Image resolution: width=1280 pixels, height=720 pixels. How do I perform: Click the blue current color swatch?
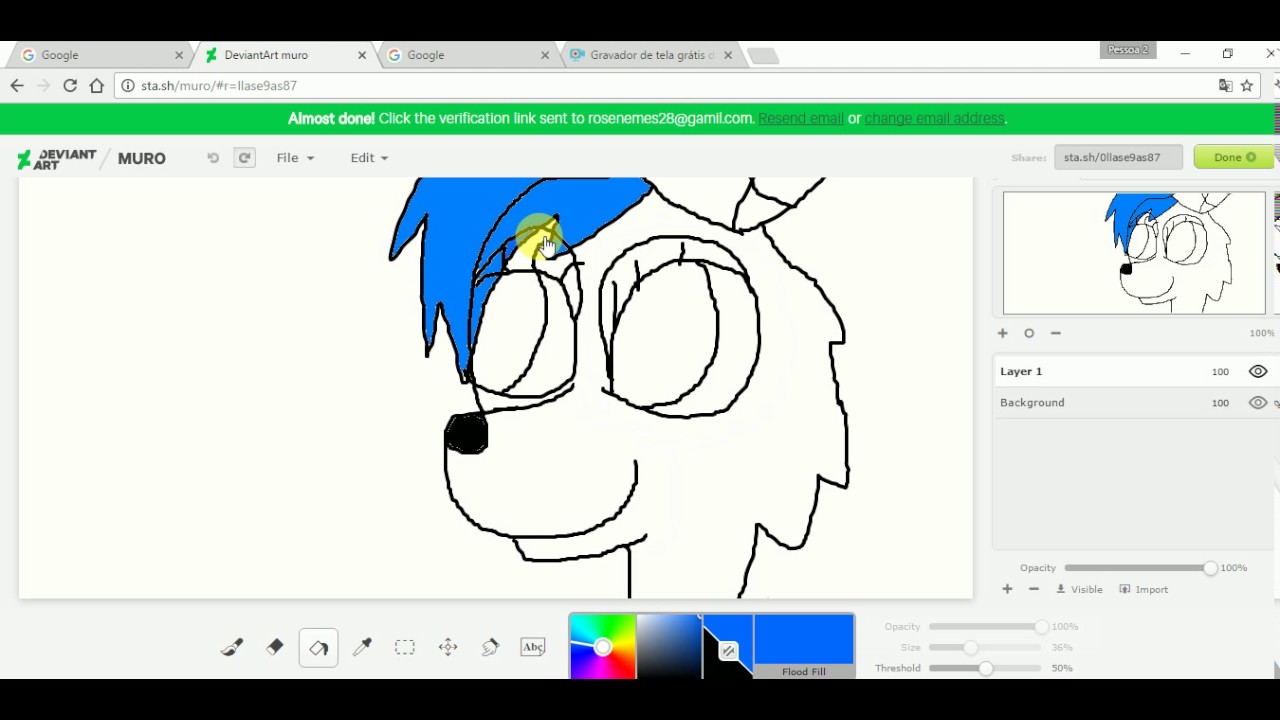[804, 639]
